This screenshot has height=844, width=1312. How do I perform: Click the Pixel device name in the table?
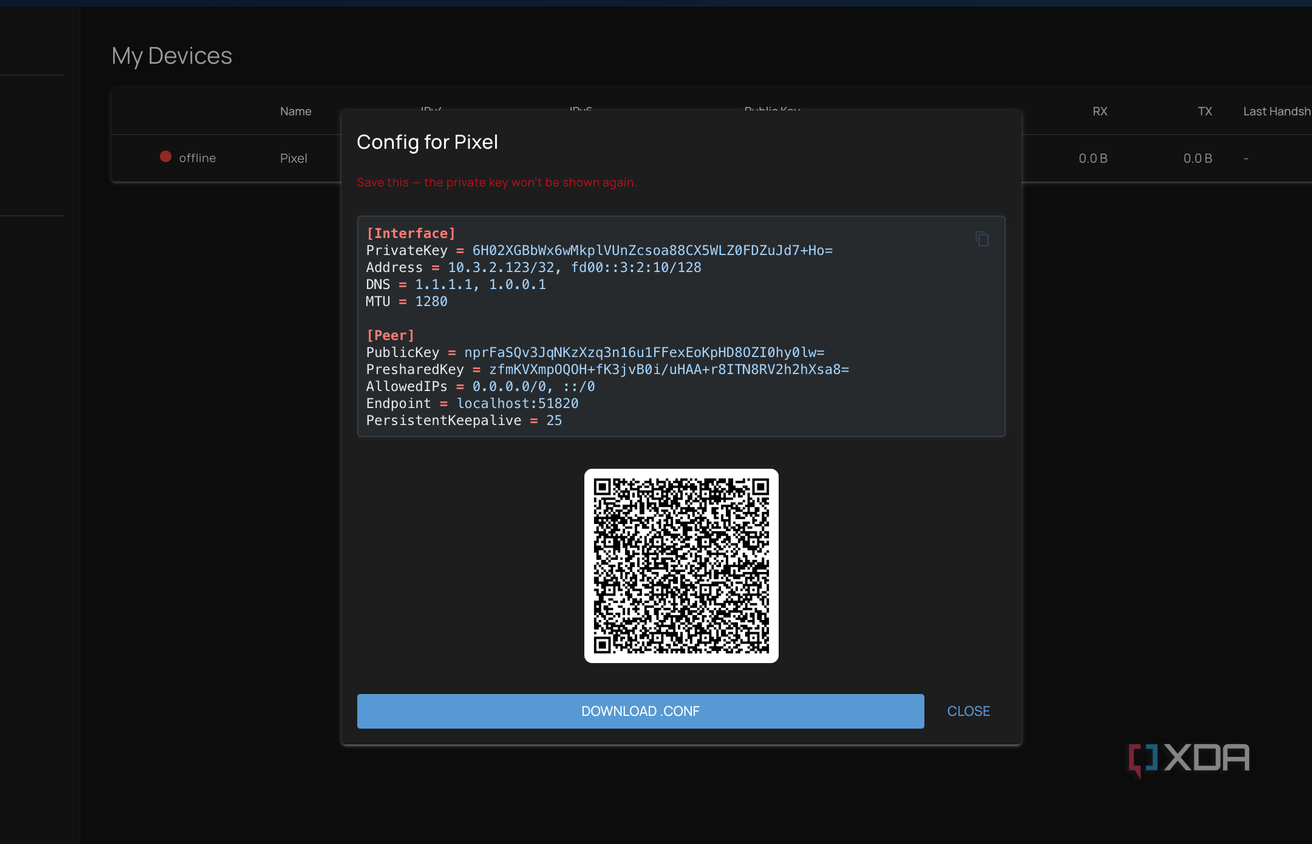[x=294, y=158]
